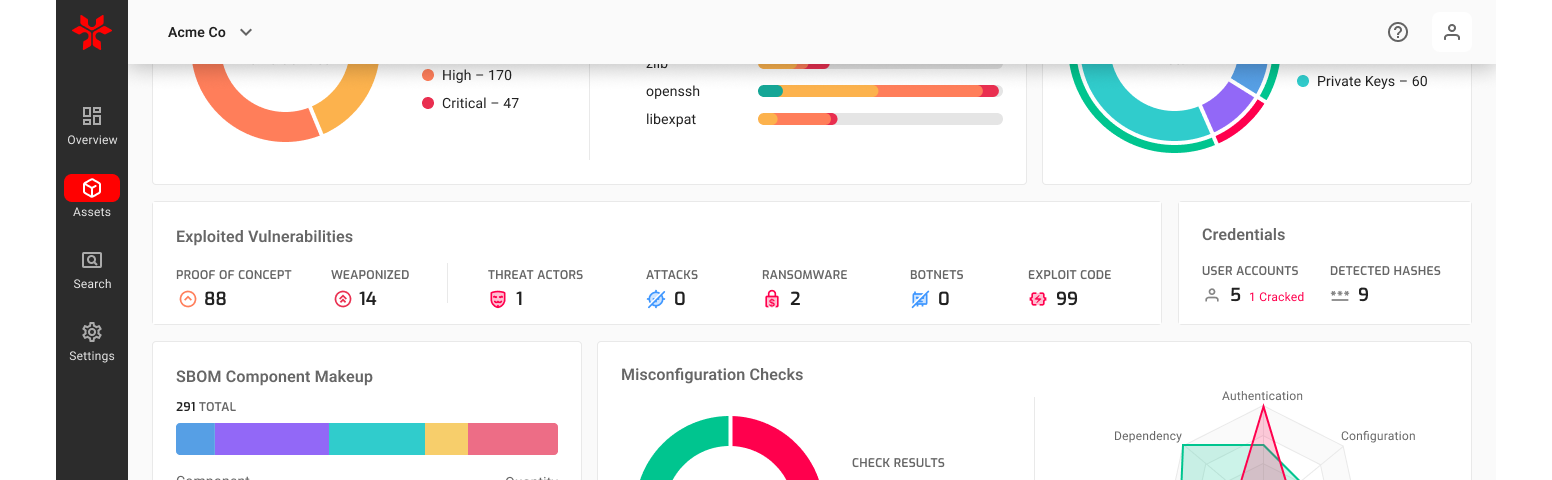Click the Exploit Code count 99
The width and height of the screenshot is (1552, 480).
point(1067,298)
